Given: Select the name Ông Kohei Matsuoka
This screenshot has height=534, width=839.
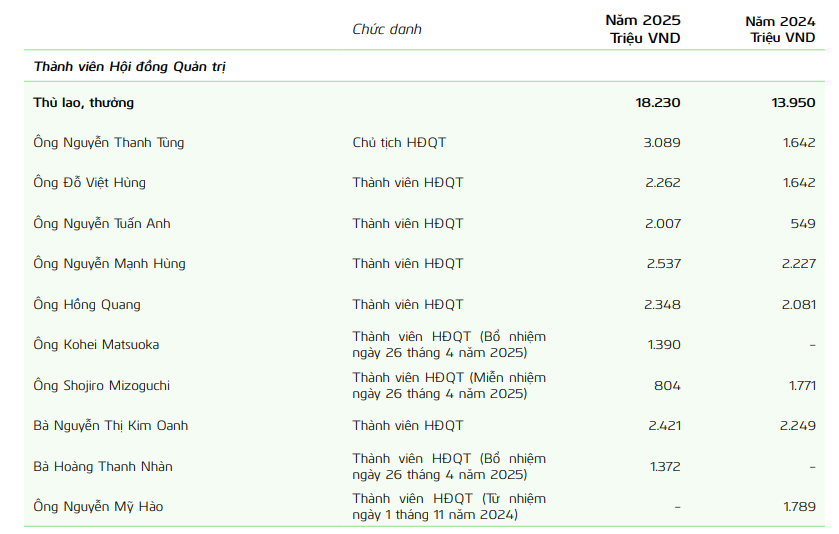Looking at the screenshot, I should pos(96,345).
